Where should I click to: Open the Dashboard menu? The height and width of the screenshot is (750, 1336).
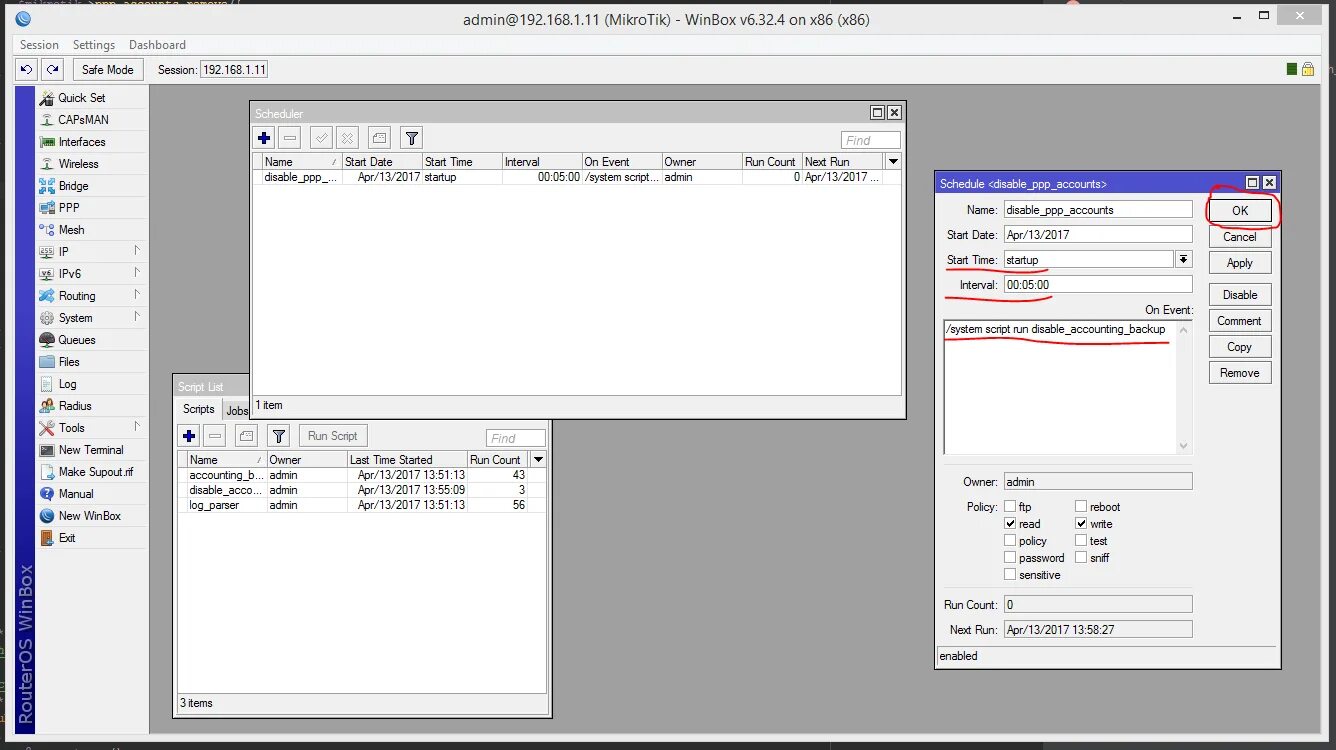[x=157, y=45]
